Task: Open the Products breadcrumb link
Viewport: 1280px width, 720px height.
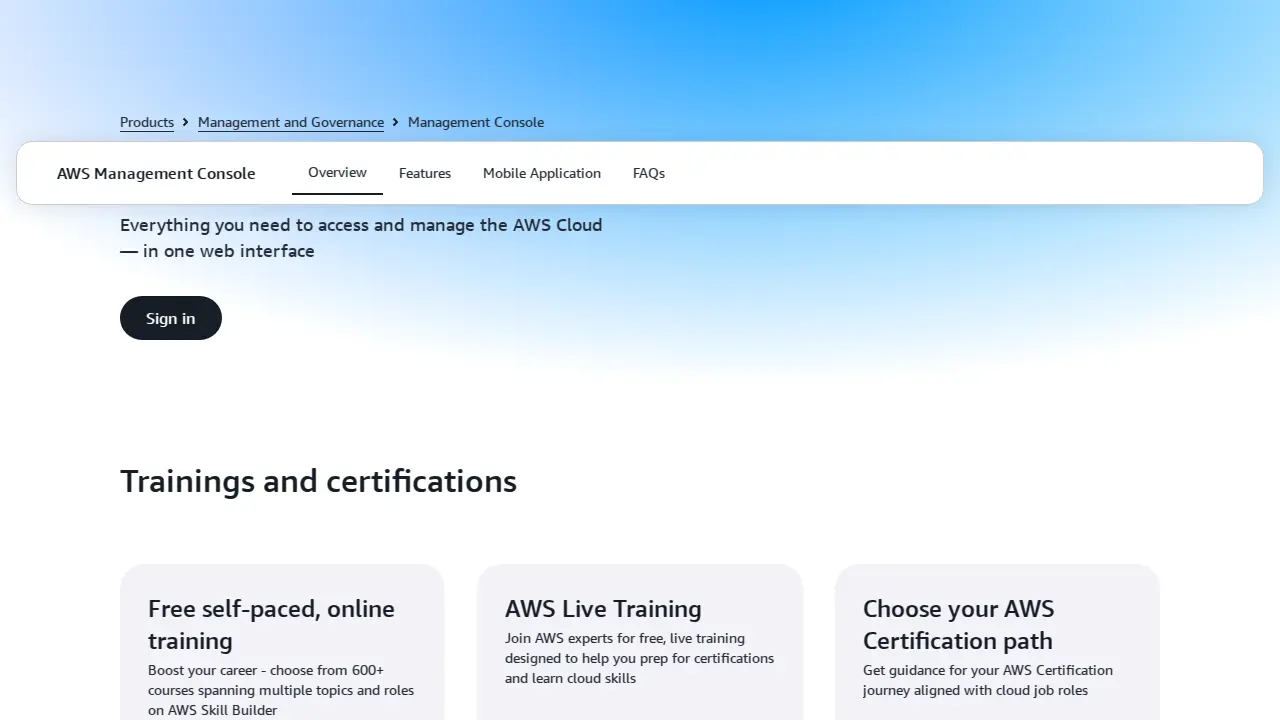Action: tap(146, 122)
